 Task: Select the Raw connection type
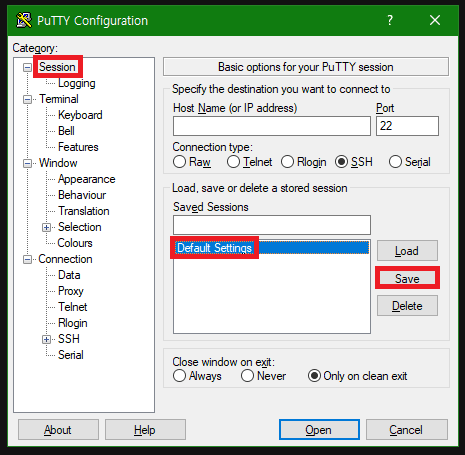pos(192,162)
